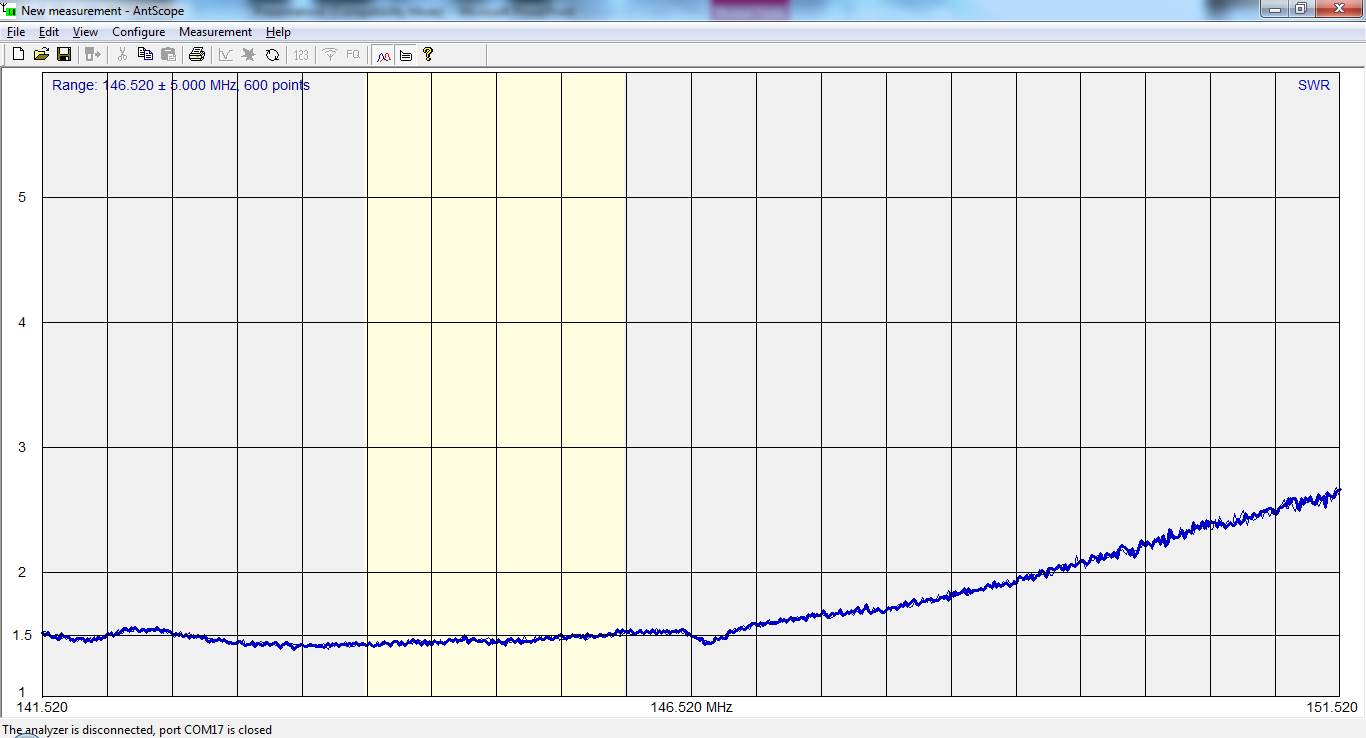Toggle the graph curves view button
Screen dimensions: 1366x738
[383, 55]
